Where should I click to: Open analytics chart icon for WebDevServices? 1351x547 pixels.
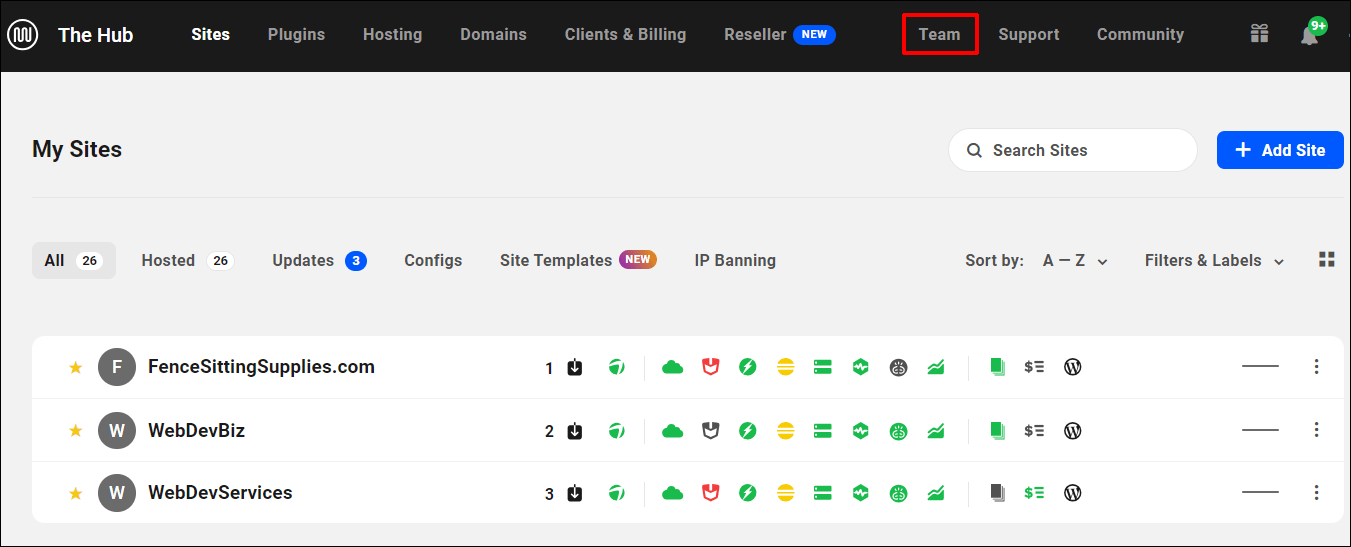(x=936, y=493)
